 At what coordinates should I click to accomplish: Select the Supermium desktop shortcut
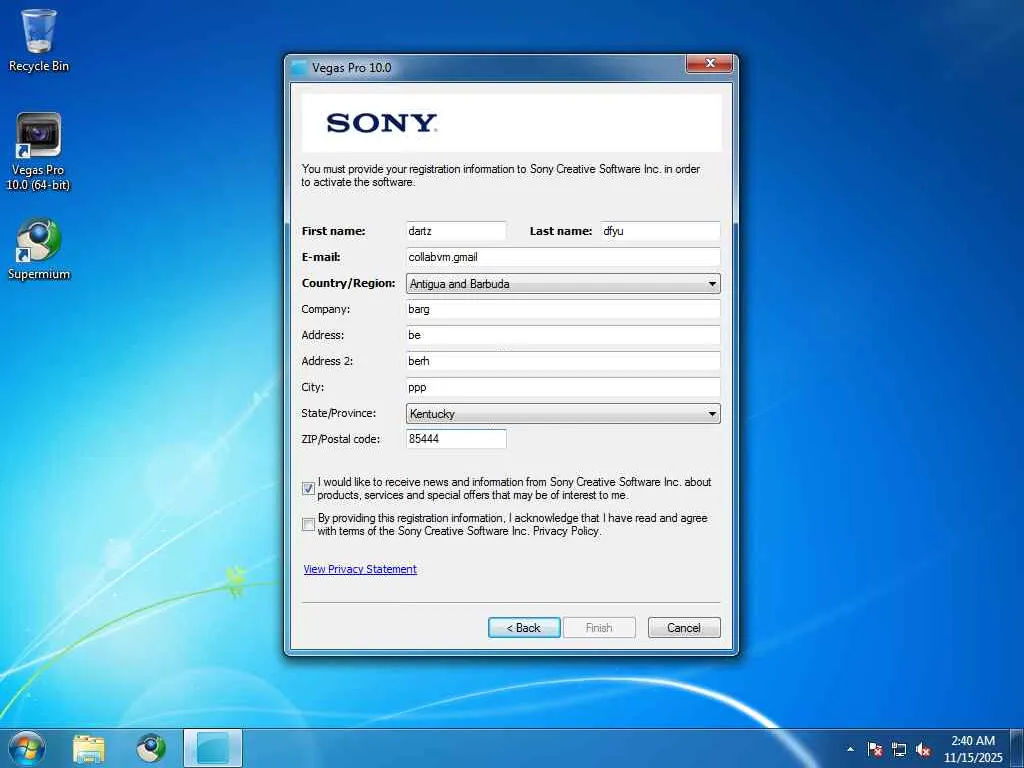(x=39, y=249)
